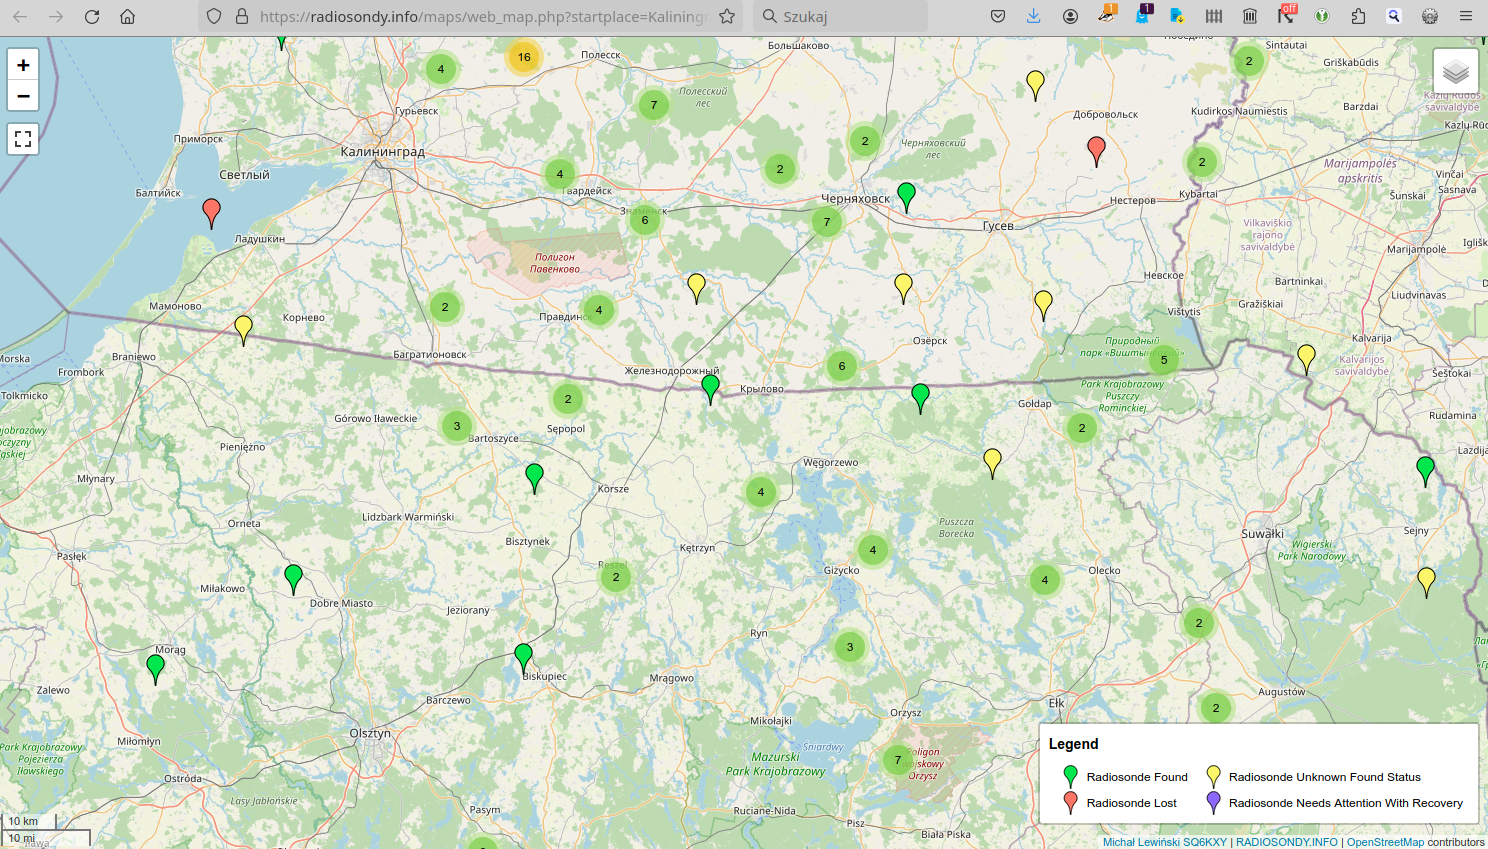Click the address bar URL
Image resolution: width=1488 pixels, height=849 pixels.
click(482, 17)
